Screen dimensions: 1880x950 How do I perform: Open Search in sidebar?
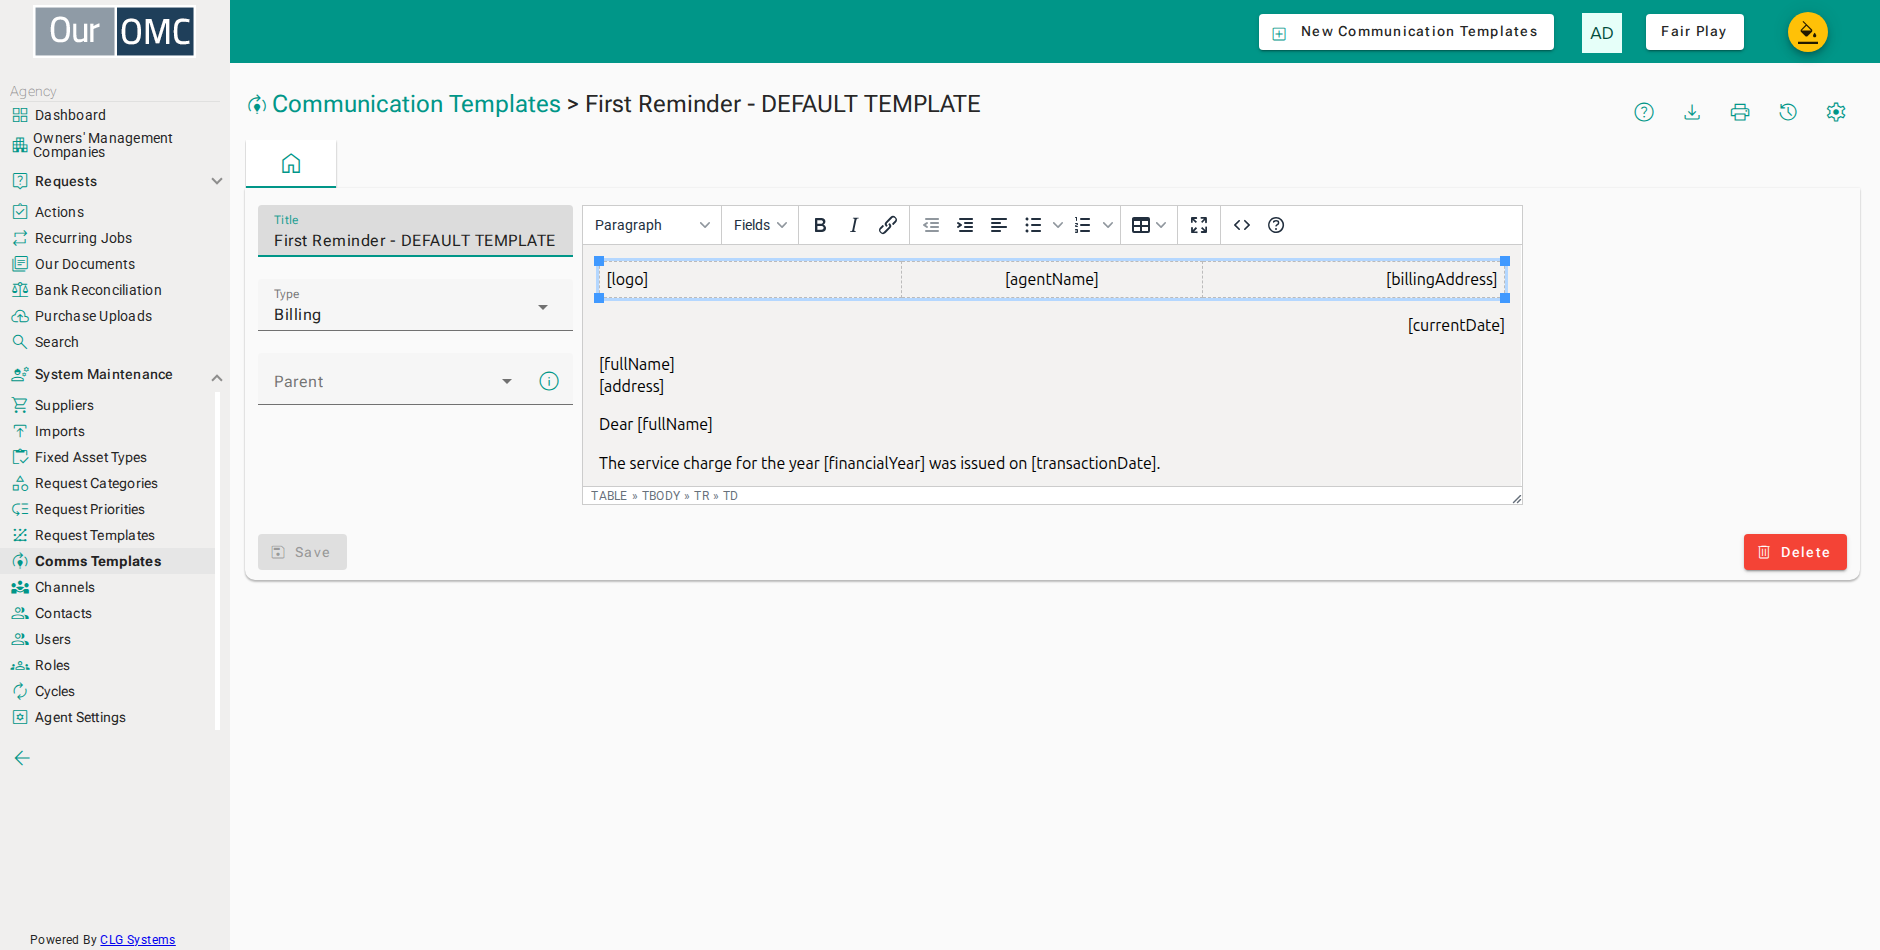56,342
